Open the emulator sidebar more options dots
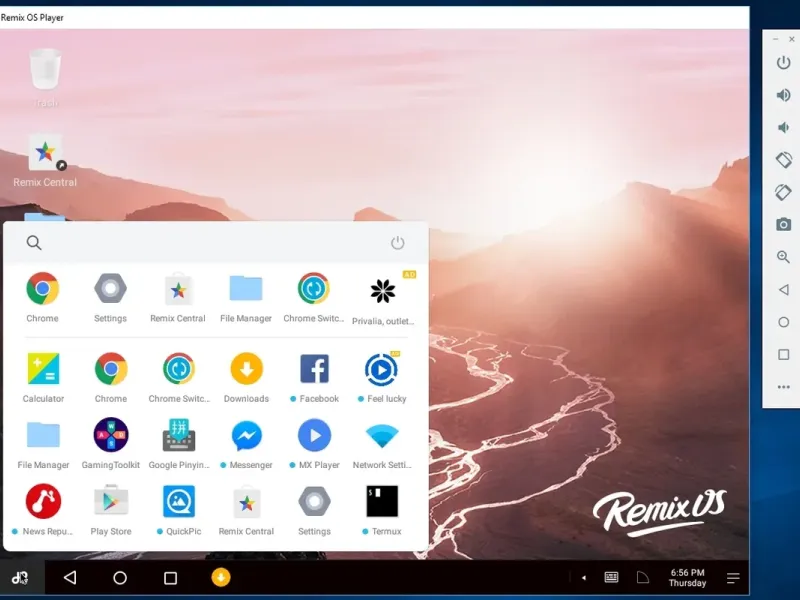The height and width of the screenshot is (600, 800). 784,387
